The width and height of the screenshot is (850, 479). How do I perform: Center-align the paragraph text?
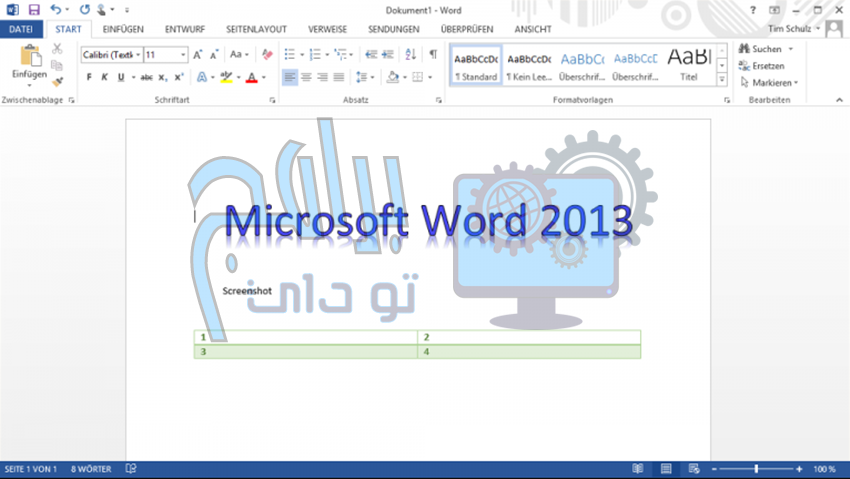(306, 77)
